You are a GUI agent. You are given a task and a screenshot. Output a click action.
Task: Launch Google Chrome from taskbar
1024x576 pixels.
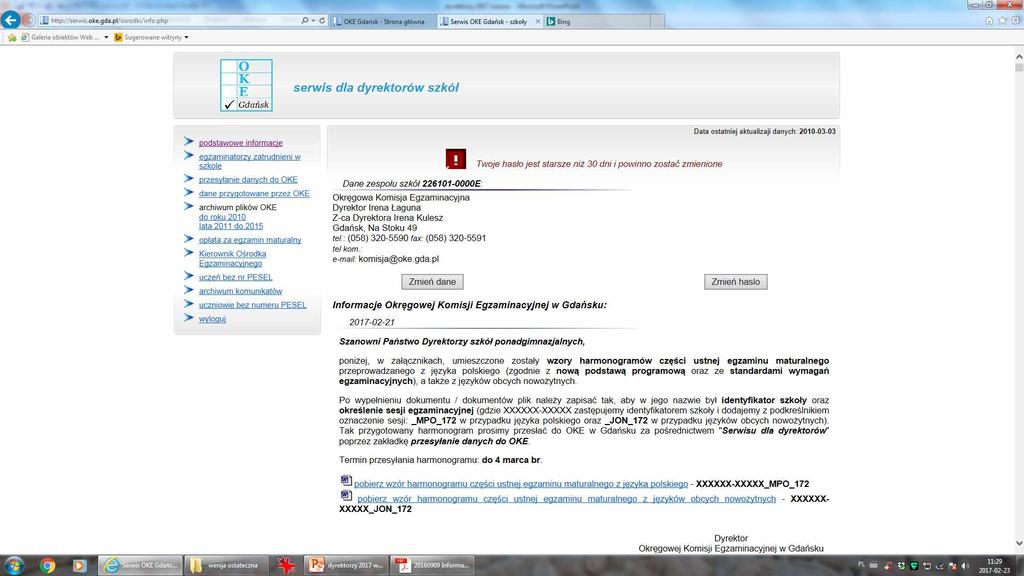[x=47, y=566]
